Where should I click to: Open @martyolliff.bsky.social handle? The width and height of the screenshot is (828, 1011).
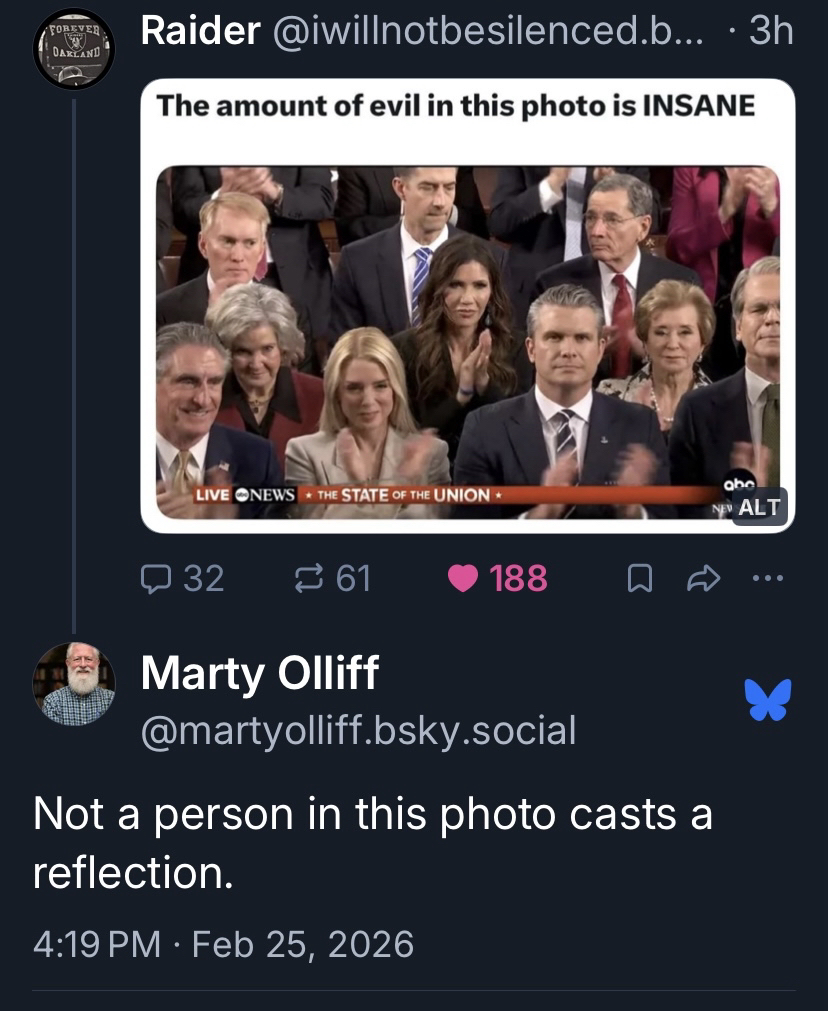[358, 730]
